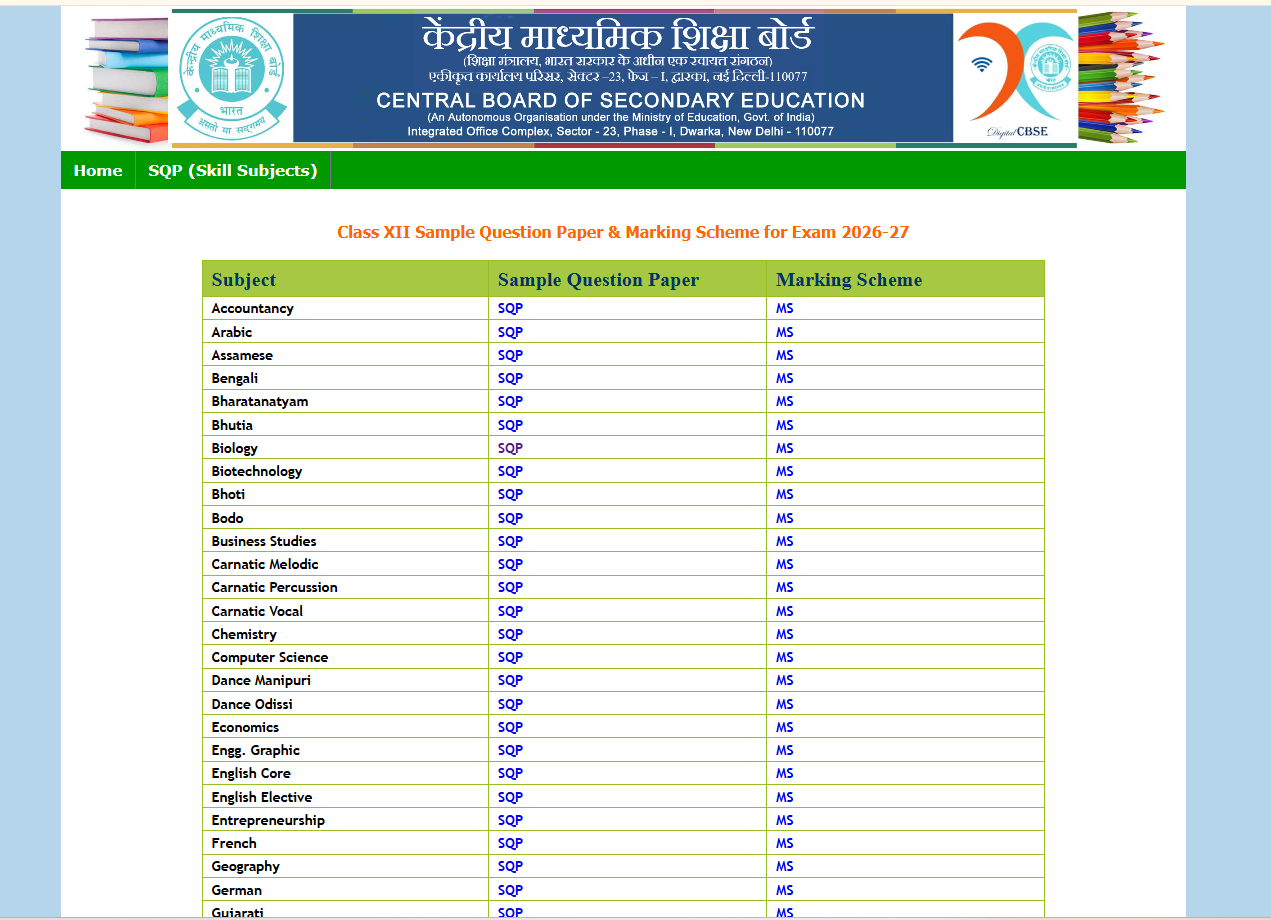Open English Elective MS link
1271x920 pixels.
[x=785, y=797]
